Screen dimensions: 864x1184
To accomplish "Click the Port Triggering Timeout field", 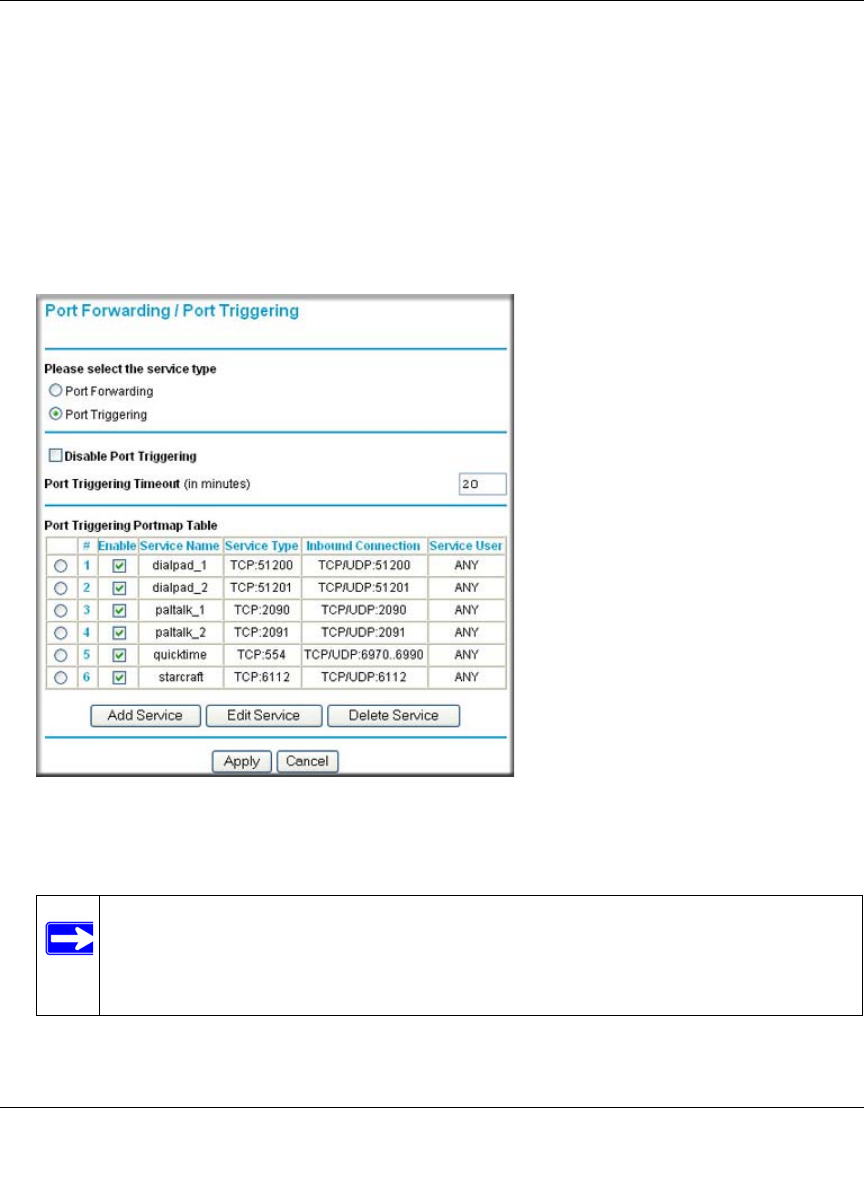I will tap(482, 484).
